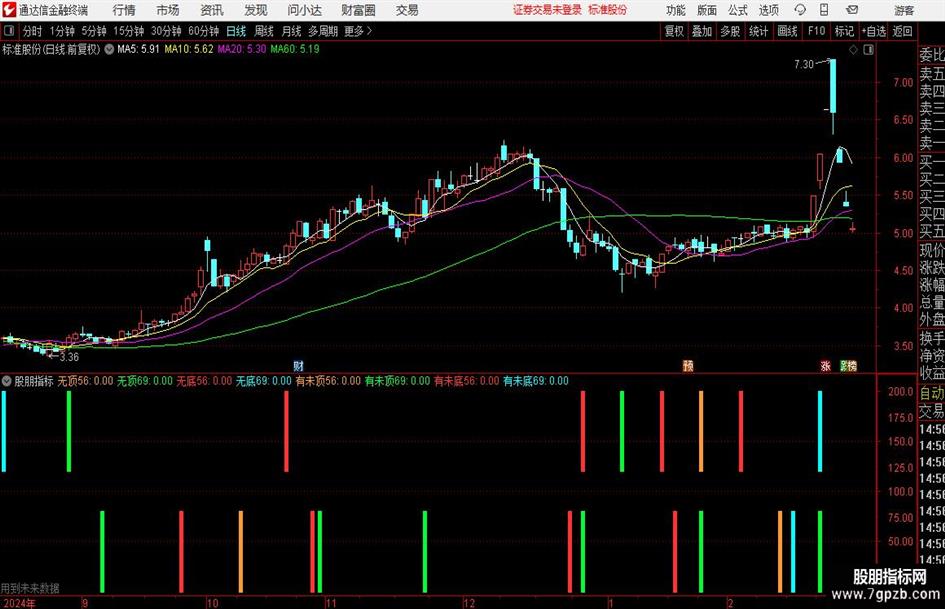Click the 3.36 low price label
The height and width of the screenshot is (609, 945).
tap(69, 357)
